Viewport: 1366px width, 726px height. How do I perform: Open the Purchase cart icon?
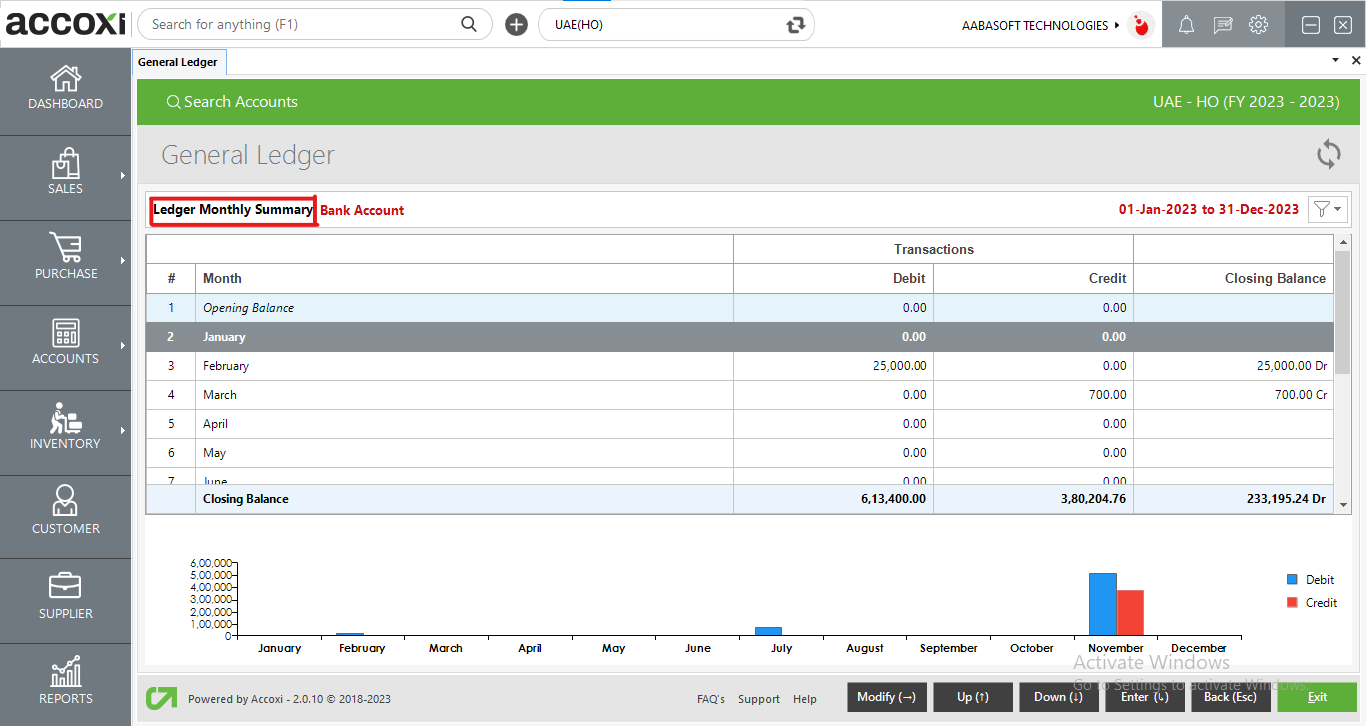[65, 247]
